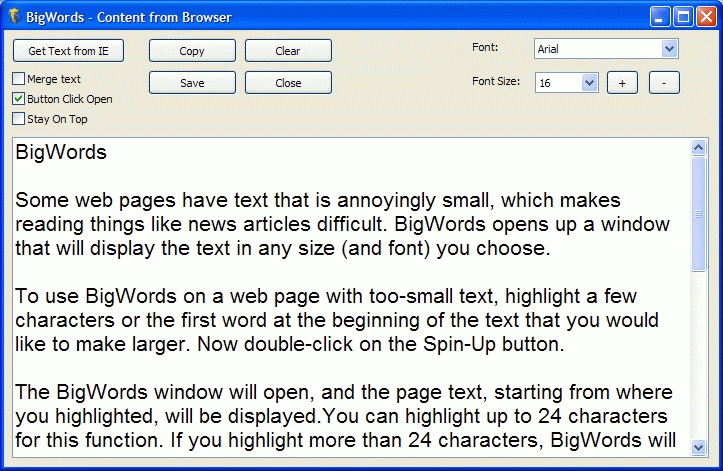The width and height of the screenshot is (723, 471).
Task: Click the BigWords app icon in title bar
Action: (14, 17)
